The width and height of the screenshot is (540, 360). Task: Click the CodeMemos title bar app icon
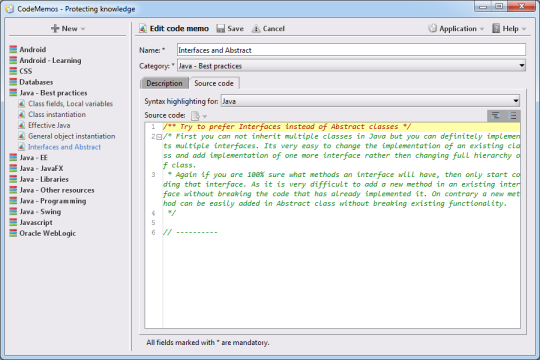pyautogui.click(x=10, y=9)
